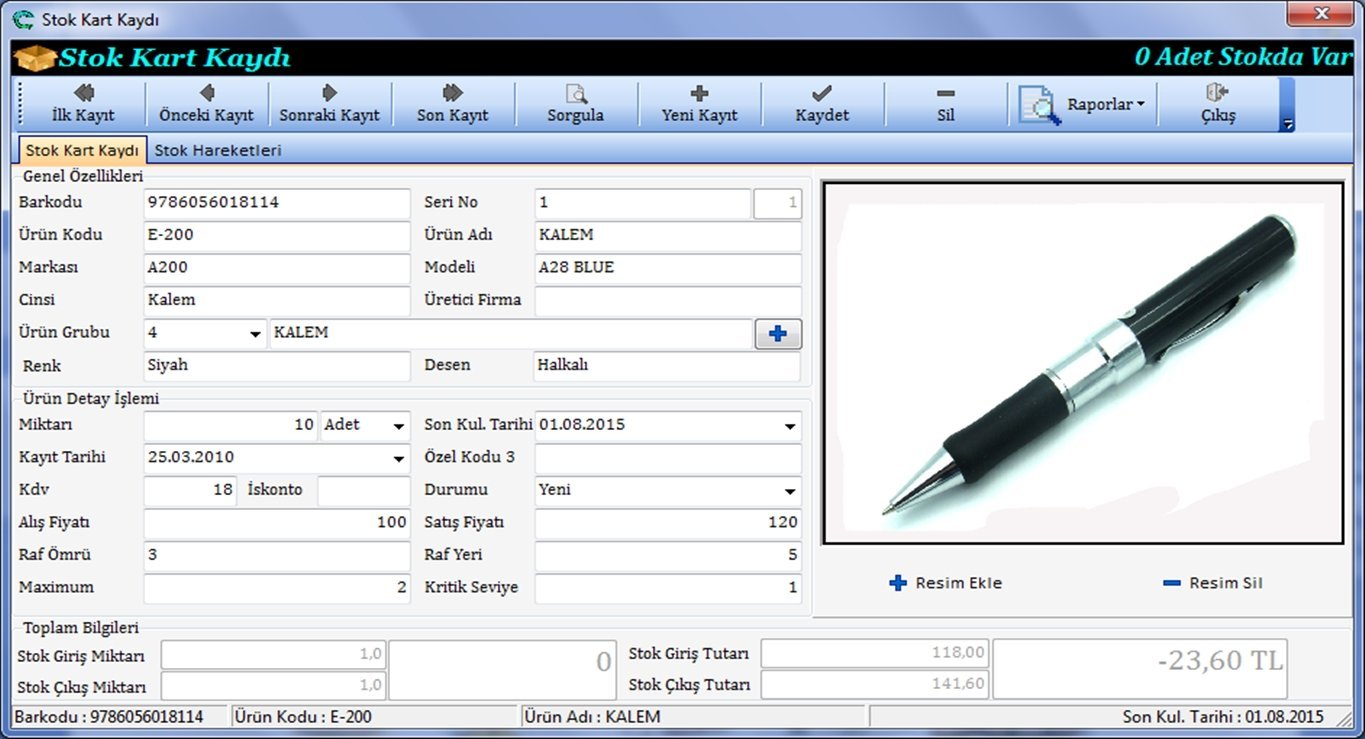Viewport: 1365px width, 739px height.
Task: Add product group with blue plus button
Action: [x=777, y=334]
